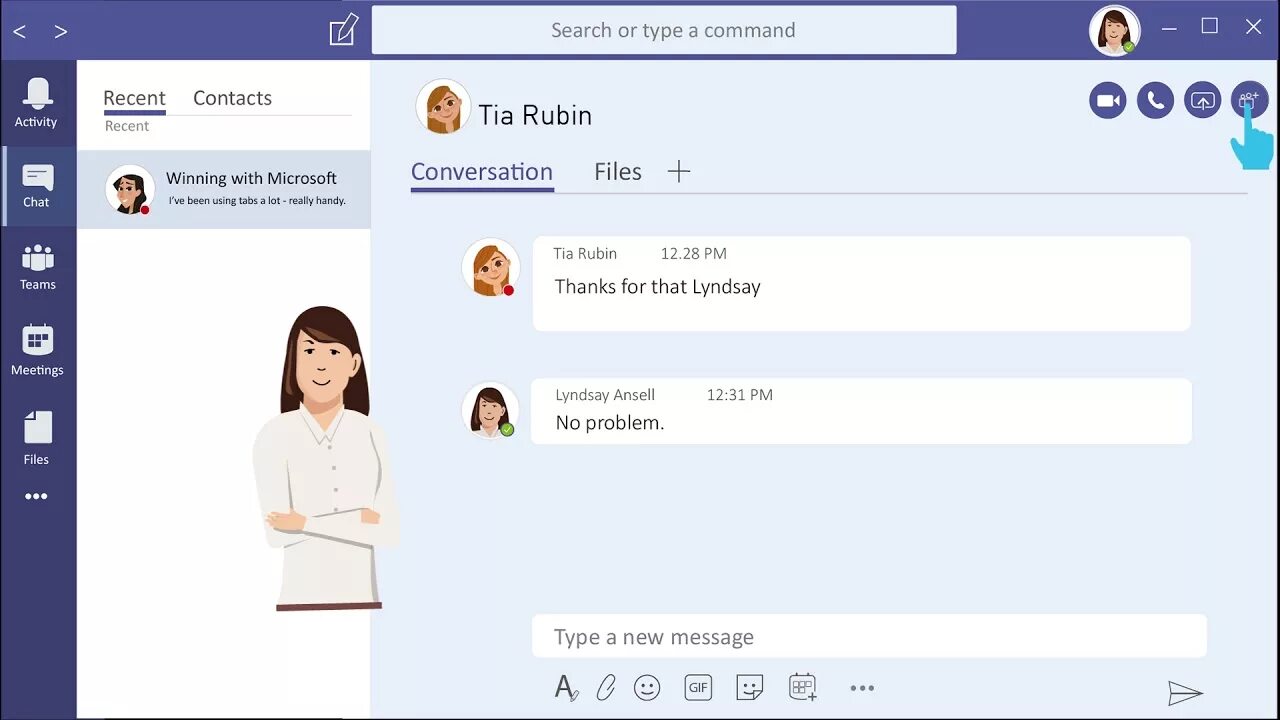Switch to the Contacts tab
This screenshot has height=720, width=1280.
(232, 98)
